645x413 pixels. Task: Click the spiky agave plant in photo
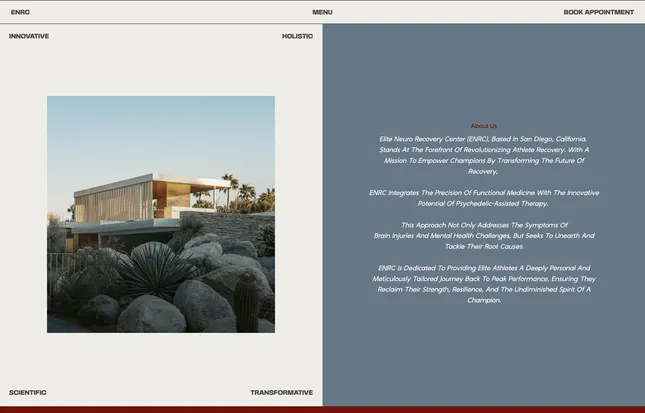[155, 268]
